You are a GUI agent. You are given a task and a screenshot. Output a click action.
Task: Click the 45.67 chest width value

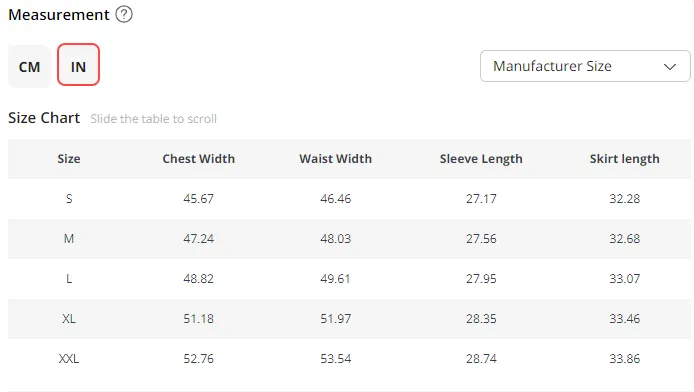pyautogui.click(x=199, y=199)
